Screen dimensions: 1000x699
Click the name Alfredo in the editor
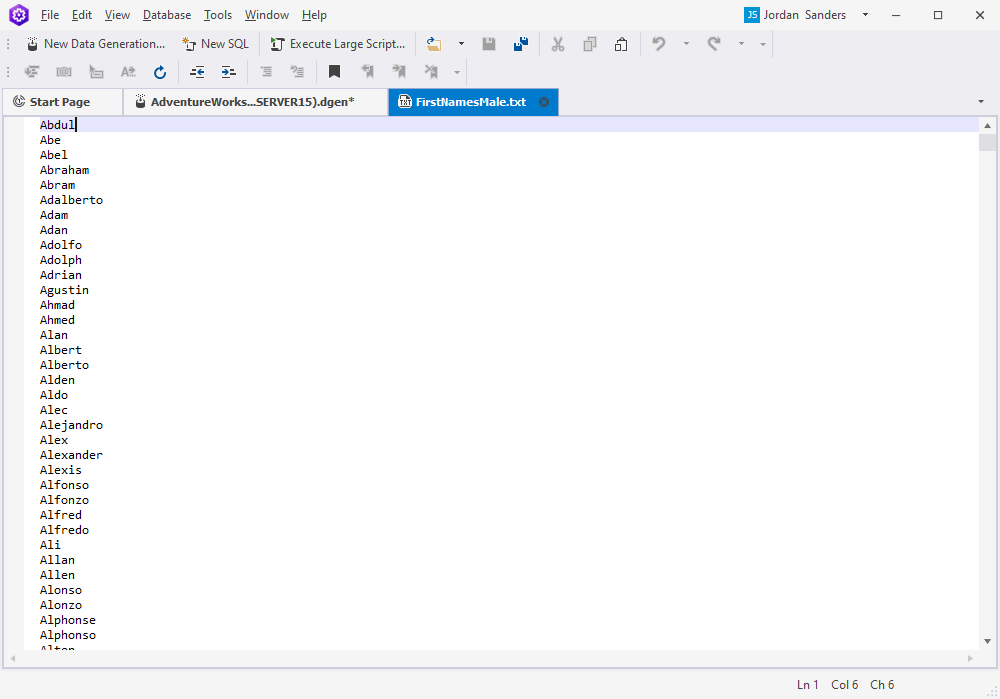[64, 530]
